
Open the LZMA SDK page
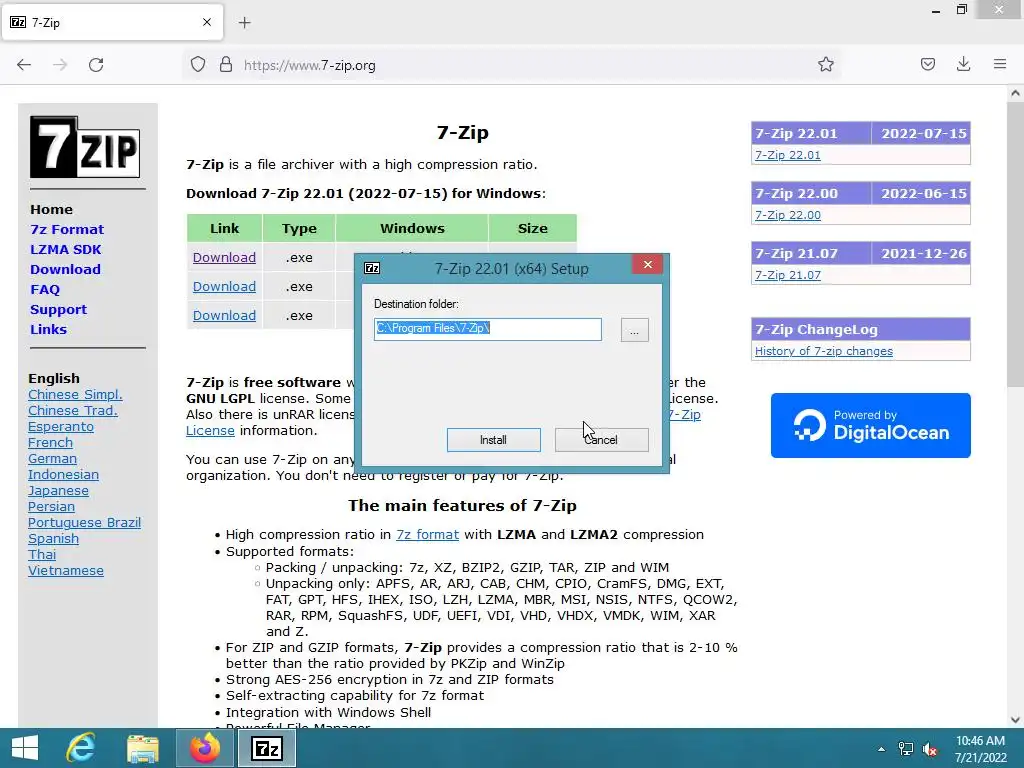[x=66, y=249]
